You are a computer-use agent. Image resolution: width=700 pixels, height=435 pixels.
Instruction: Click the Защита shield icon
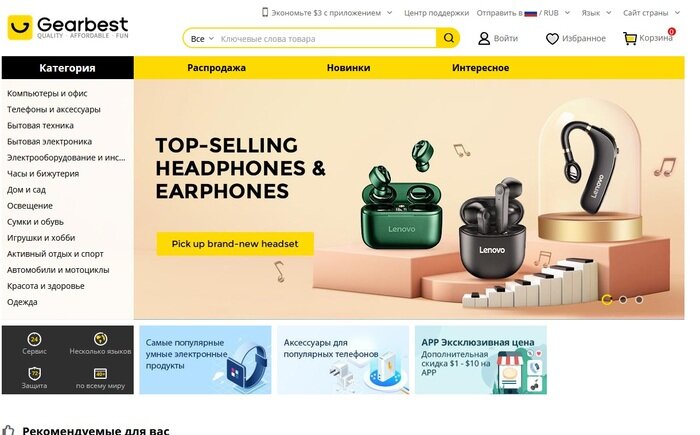point(34,373)
